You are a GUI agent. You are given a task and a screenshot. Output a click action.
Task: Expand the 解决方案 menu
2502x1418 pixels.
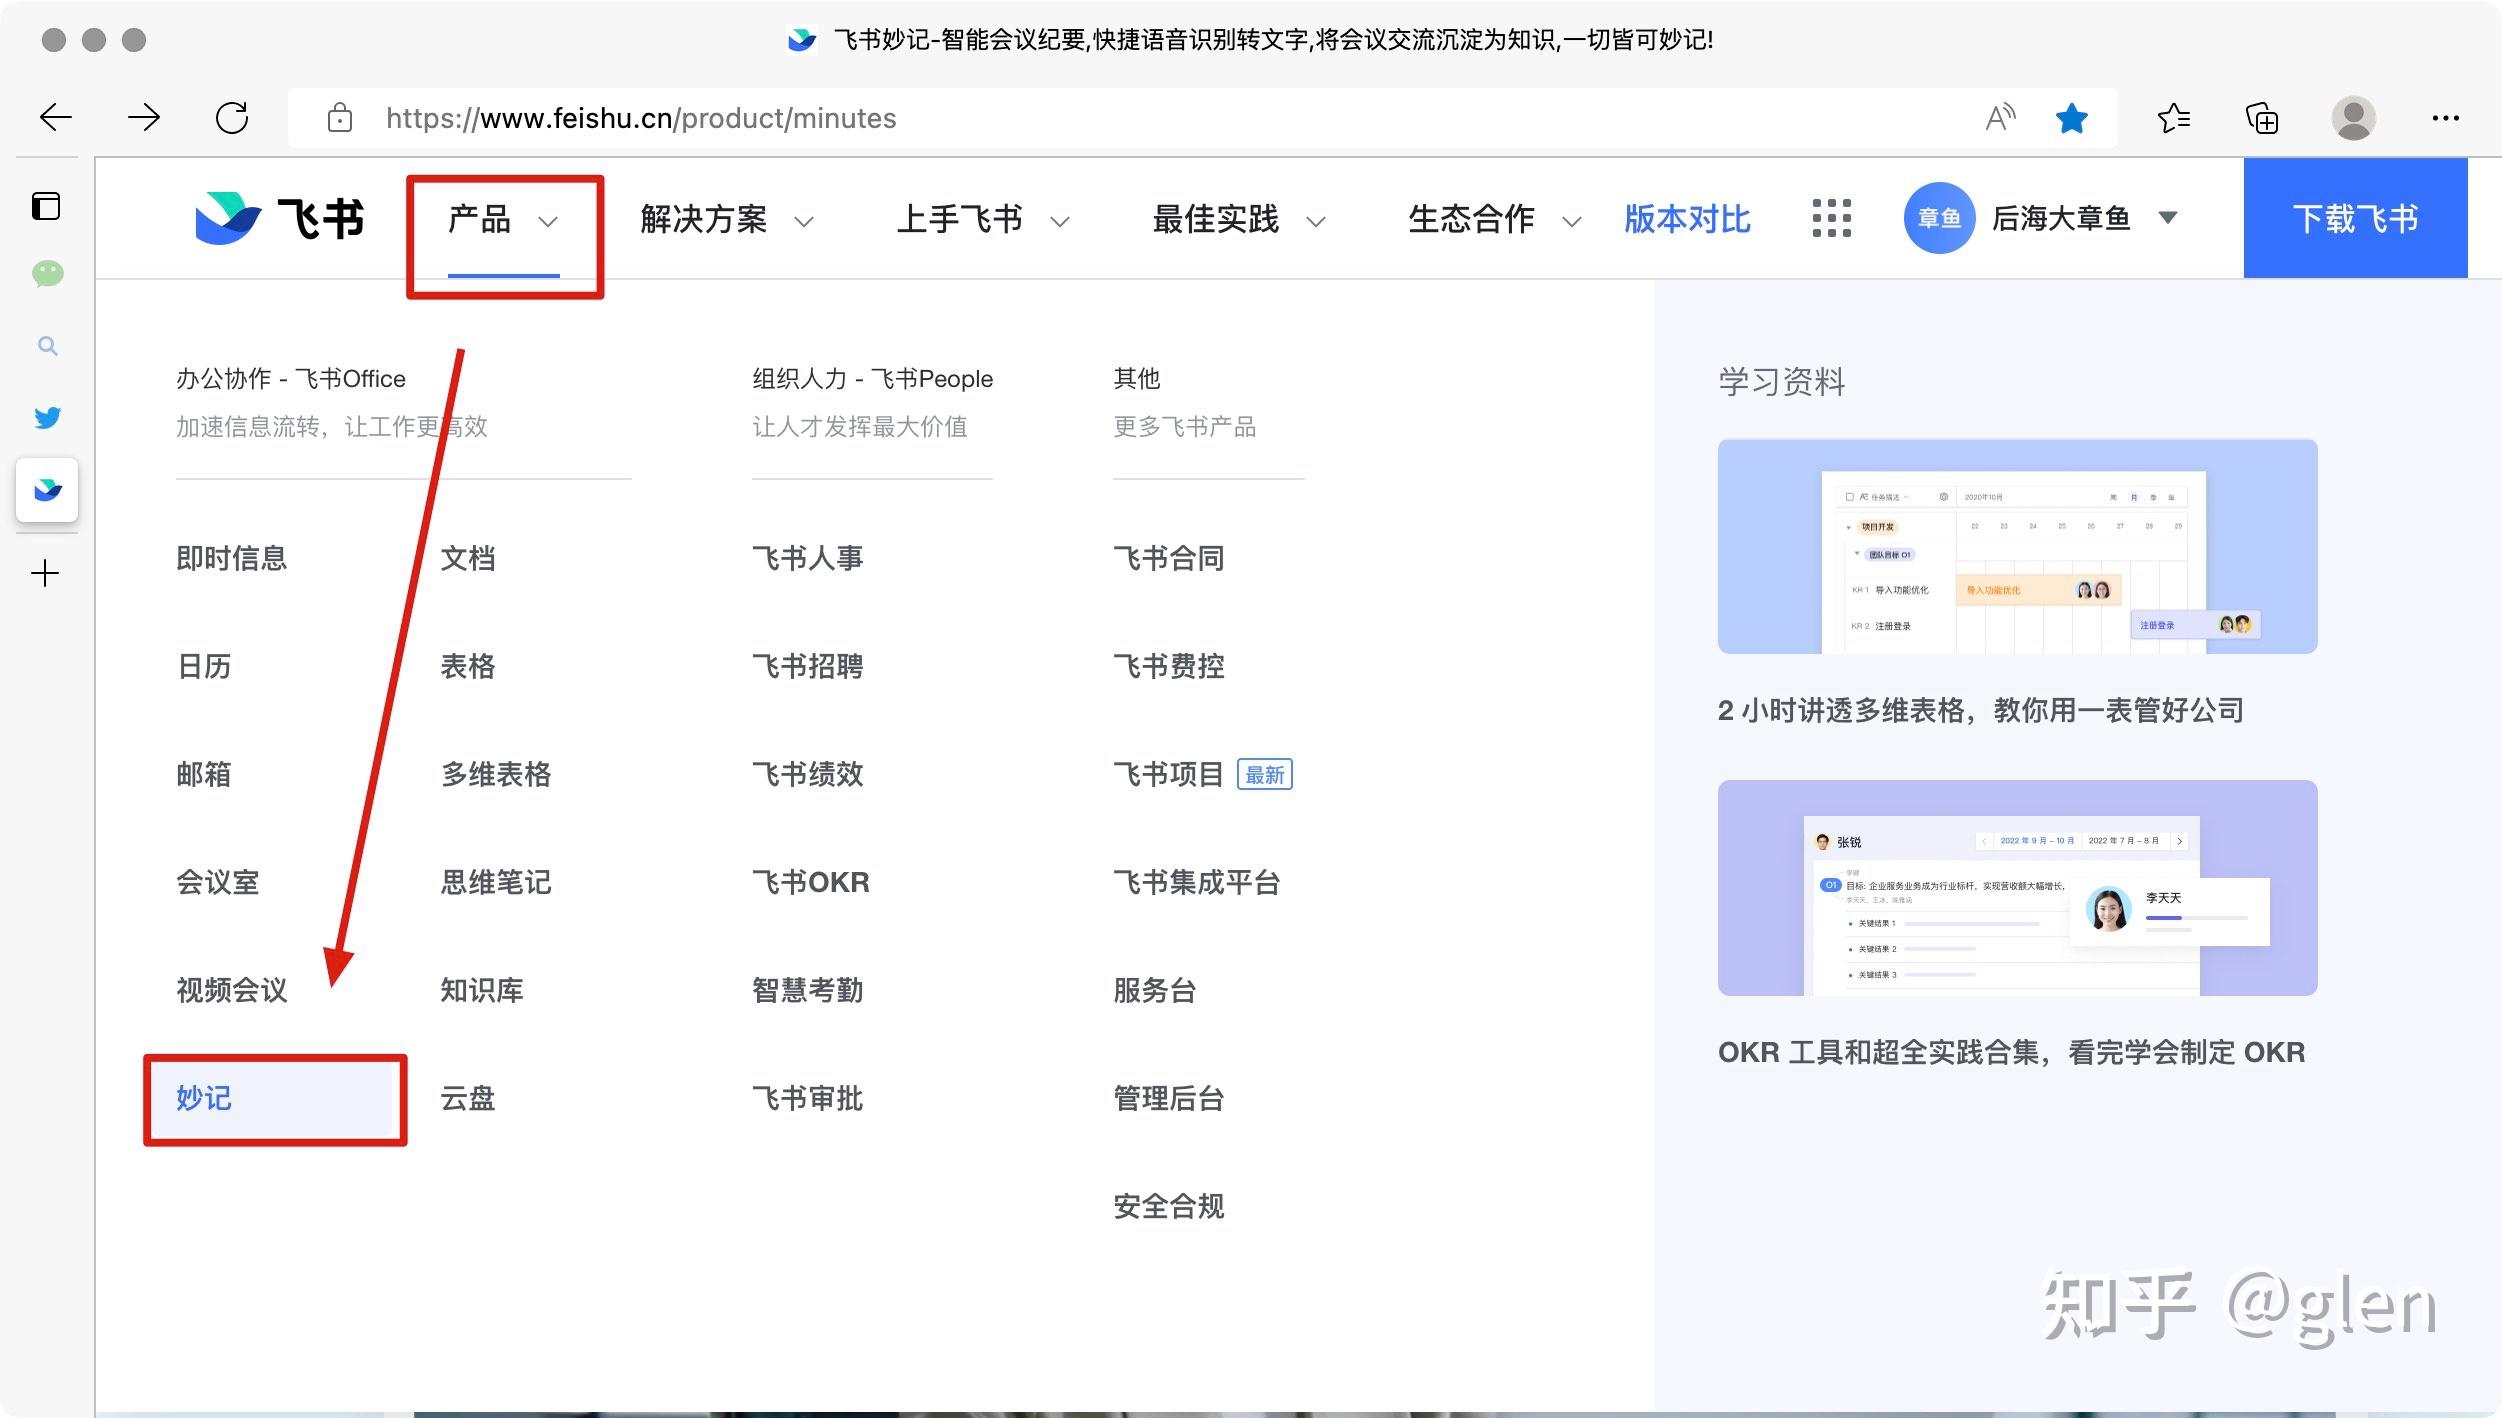[727, 220]
